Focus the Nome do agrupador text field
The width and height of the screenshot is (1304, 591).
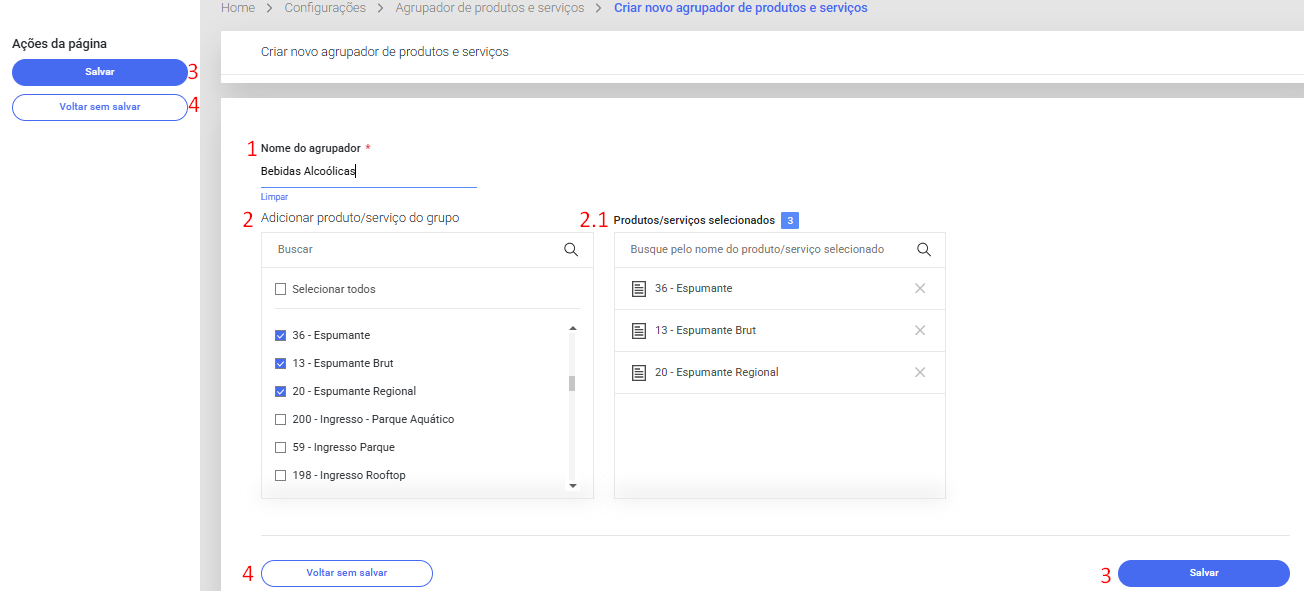(368, 171)
